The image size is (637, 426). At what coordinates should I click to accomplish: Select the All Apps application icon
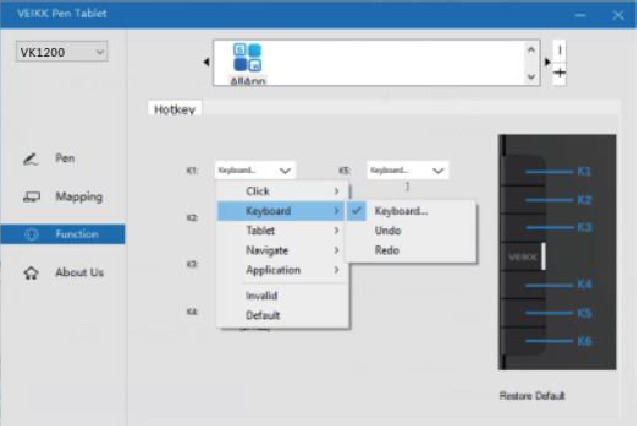click(x=247, y=64)
